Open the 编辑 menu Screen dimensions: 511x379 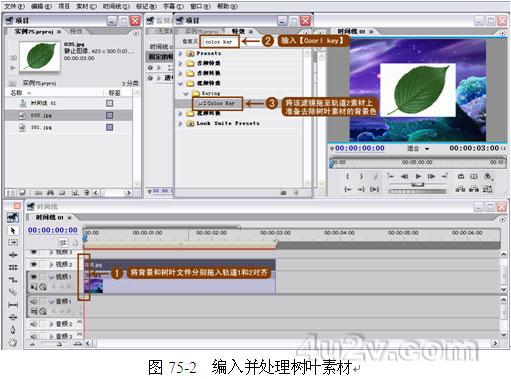[41, 6]
